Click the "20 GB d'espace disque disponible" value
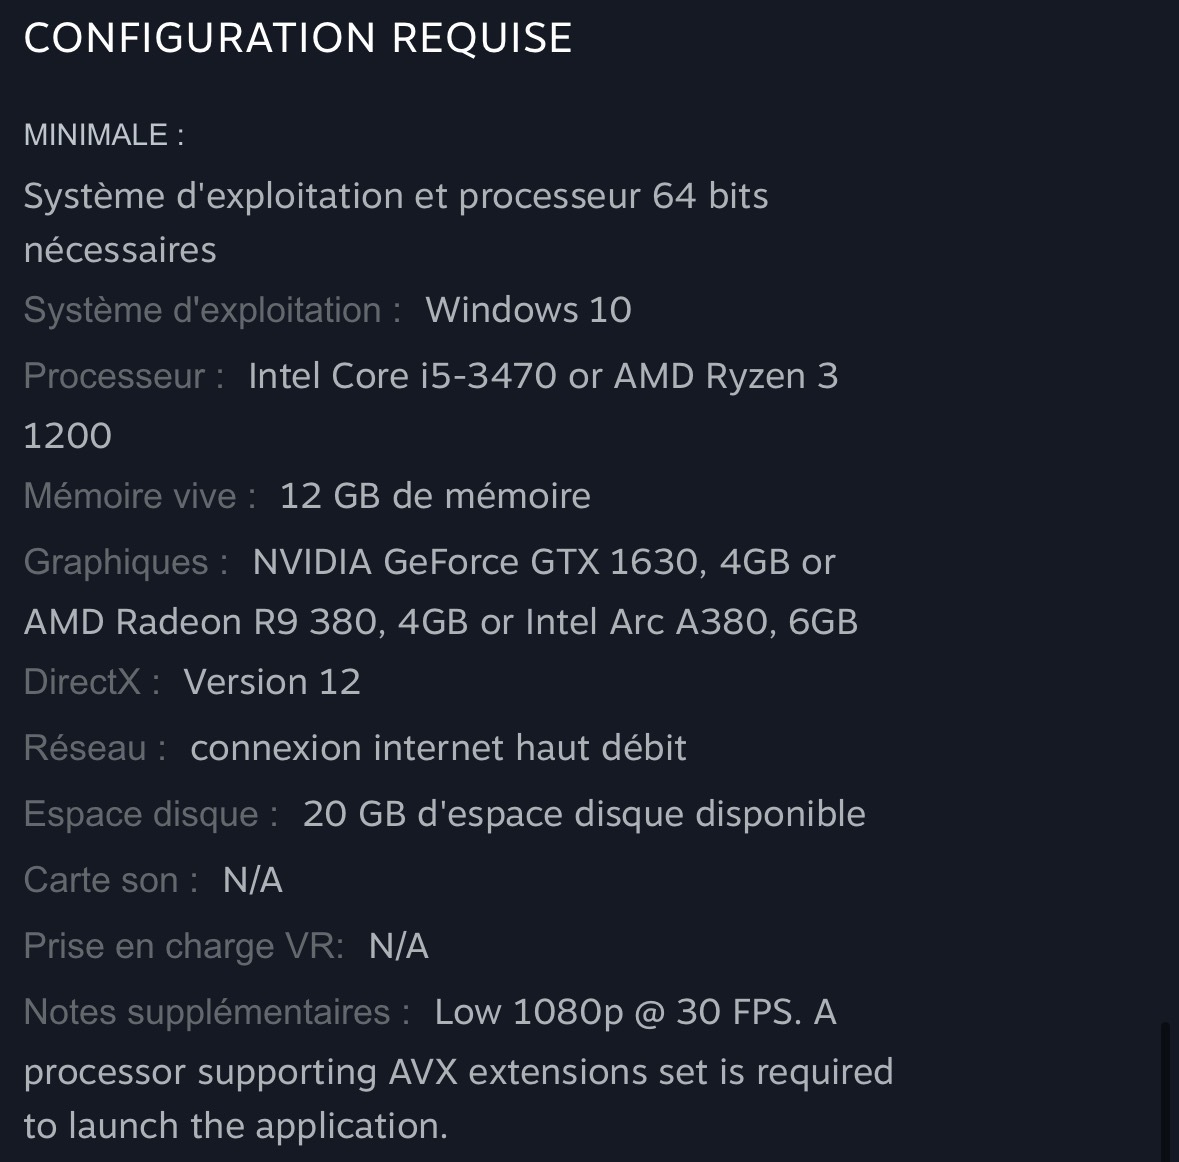Viewport: 1179px width, 1162px height. 584,814
